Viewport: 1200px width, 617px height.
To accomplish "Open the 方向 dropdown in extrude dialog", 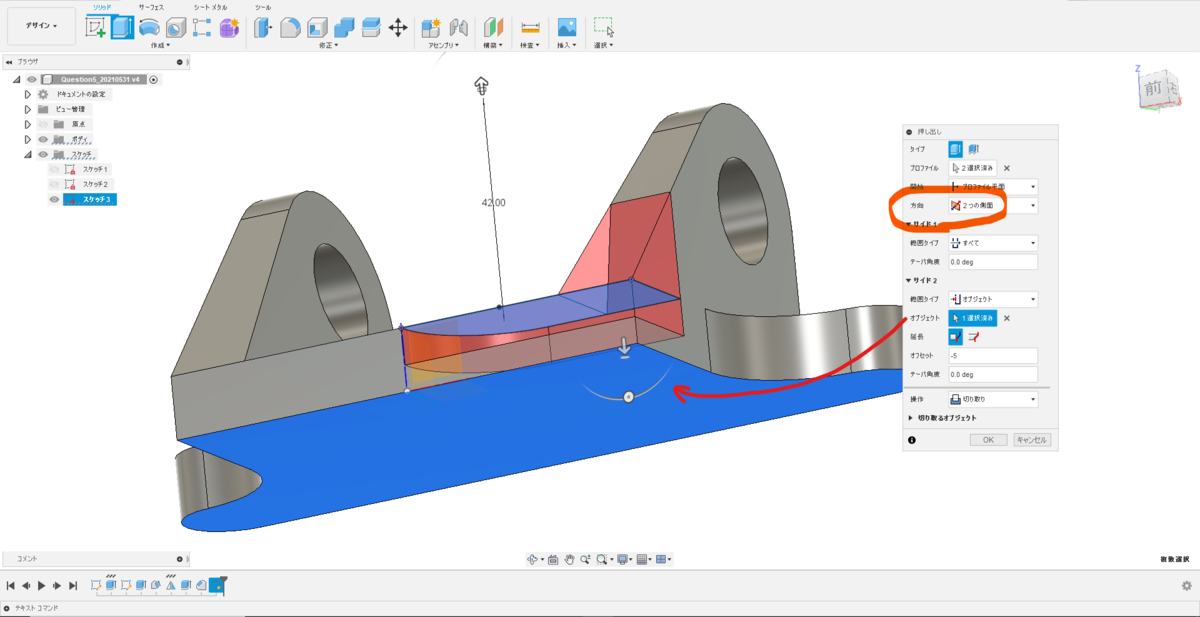I will (x=993, y=205).
